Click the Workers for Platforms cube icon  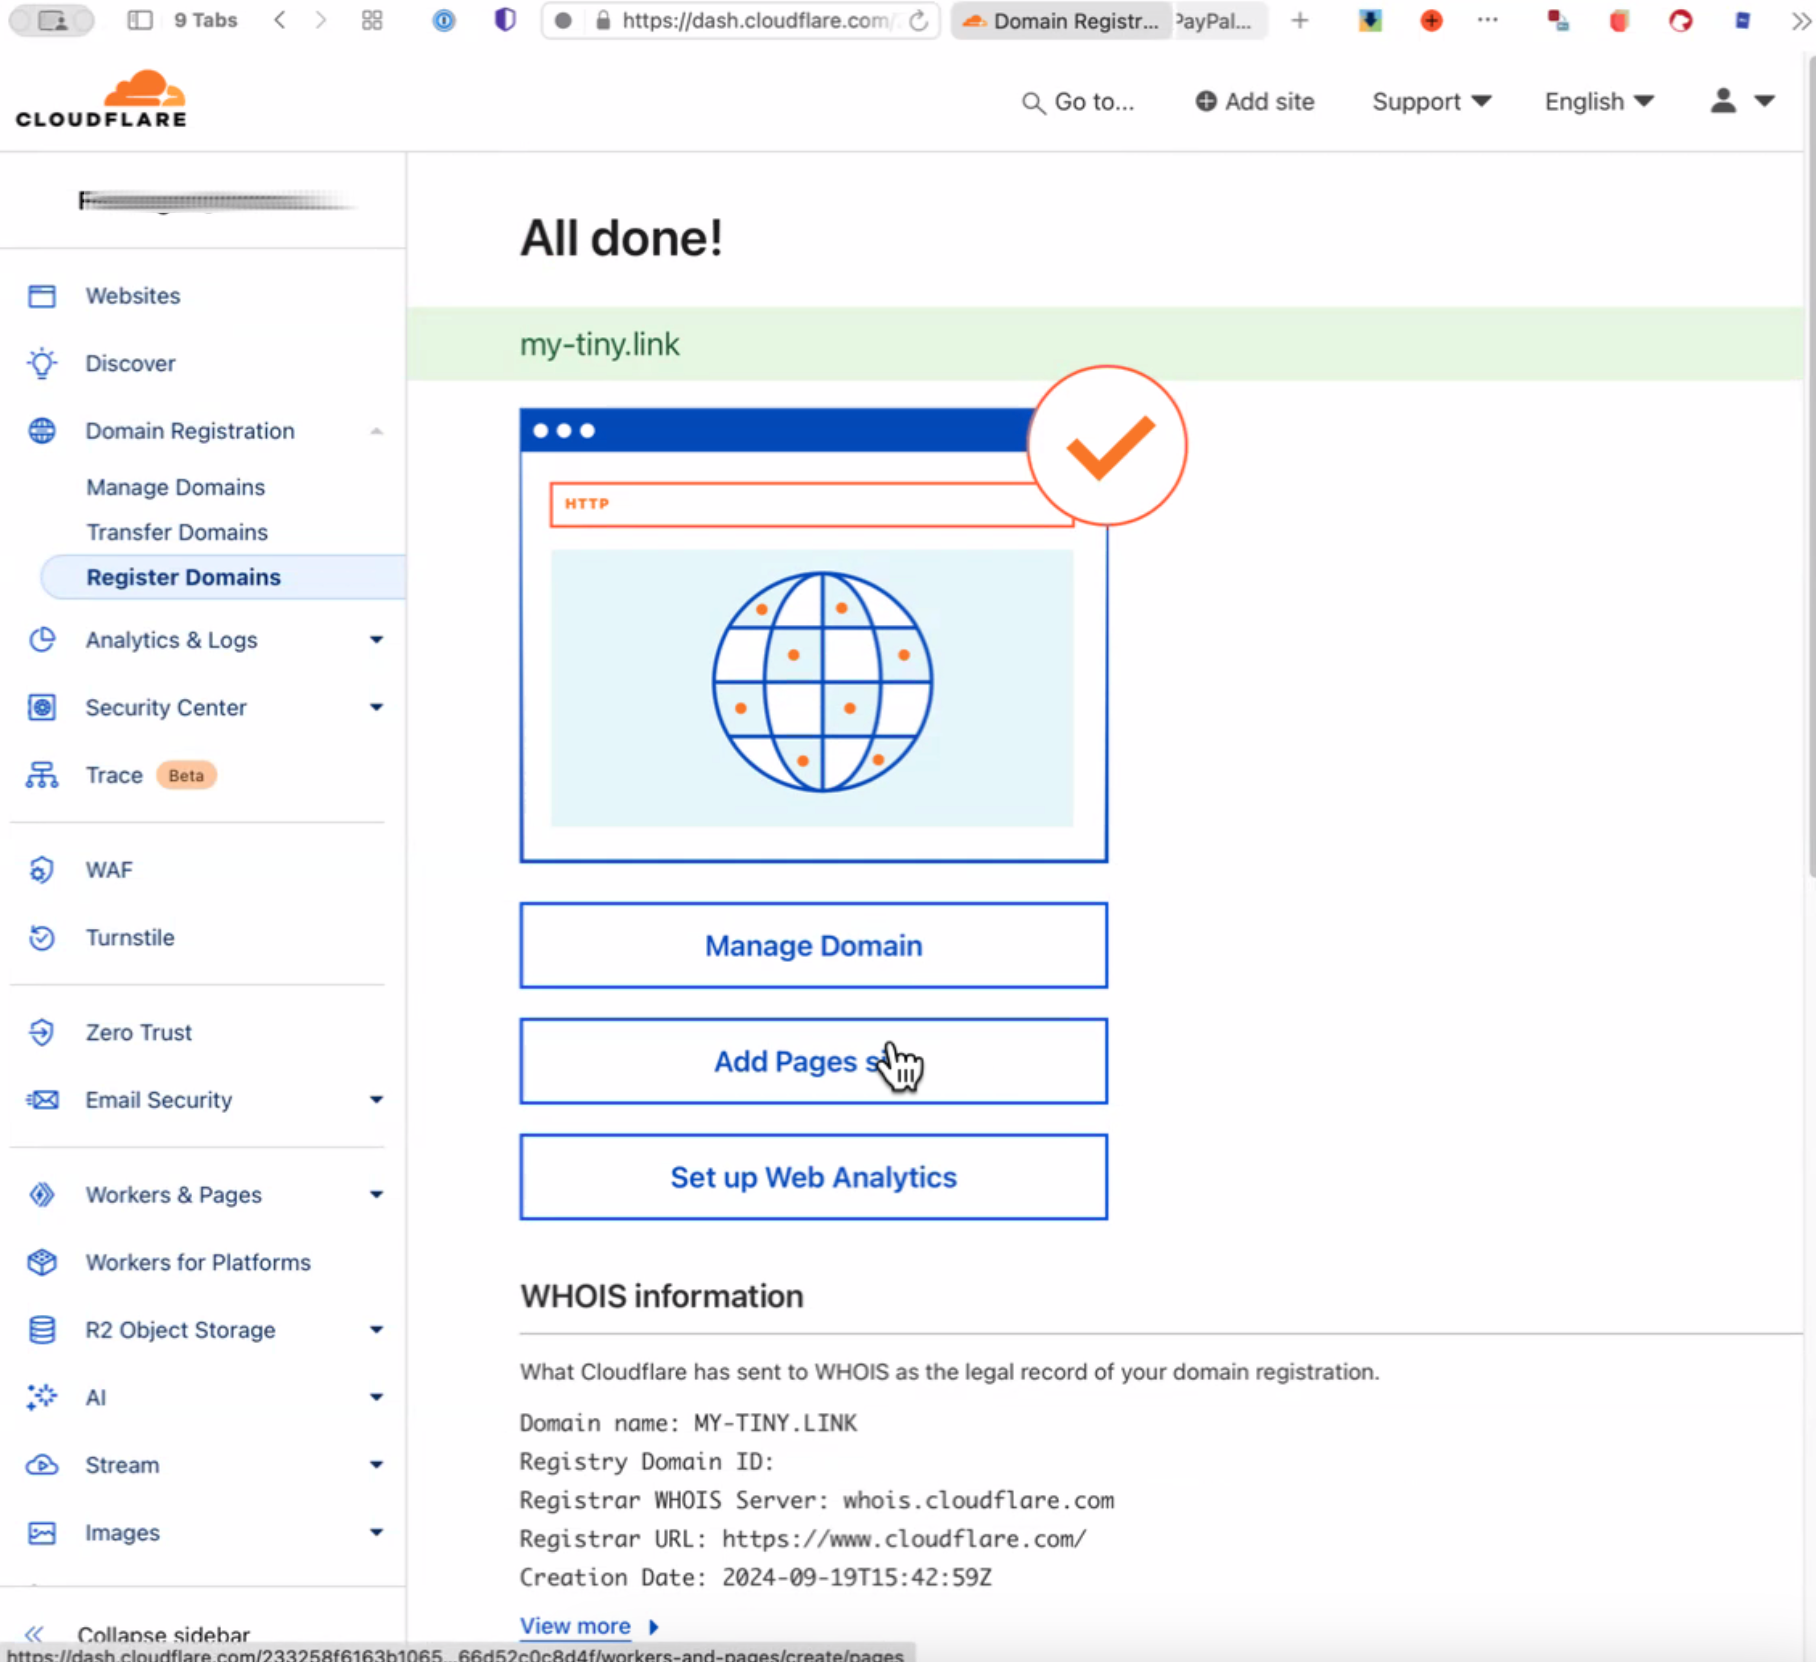[42, 1262]
